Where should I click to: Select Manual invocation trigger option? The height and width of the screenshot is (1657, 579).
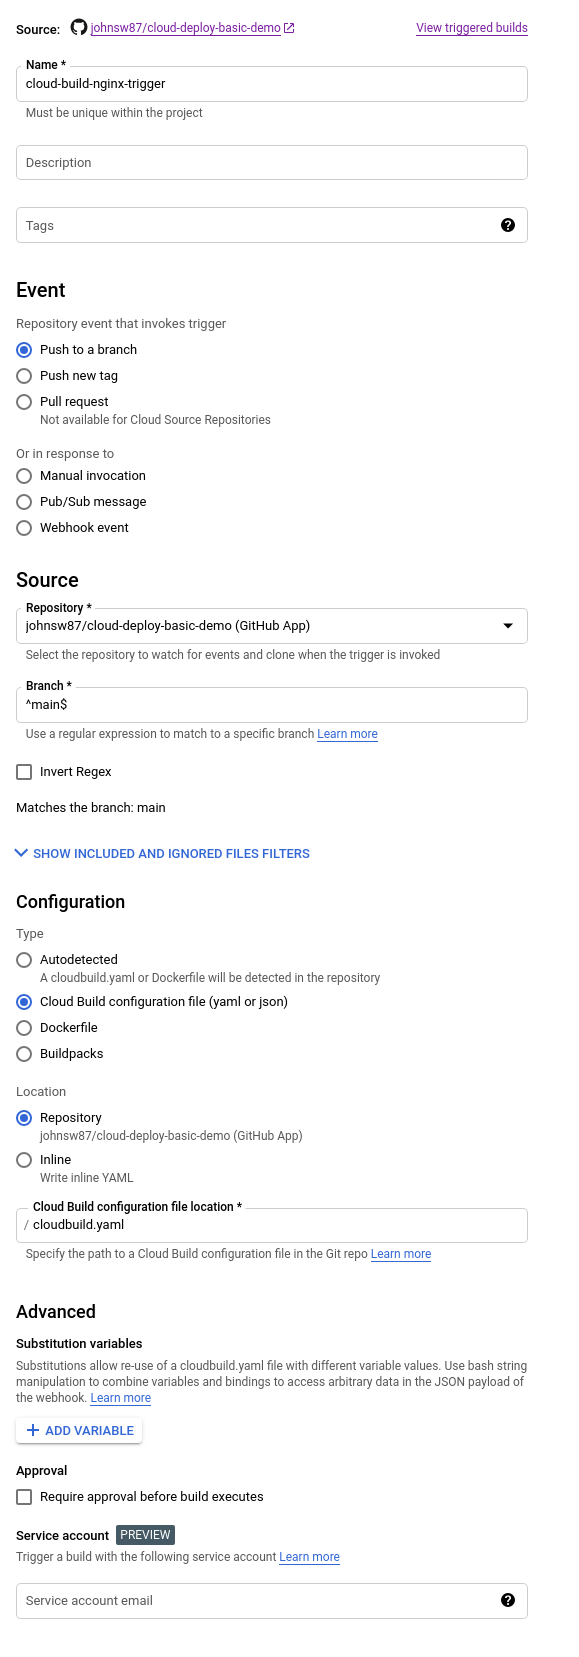pos(23,476)
